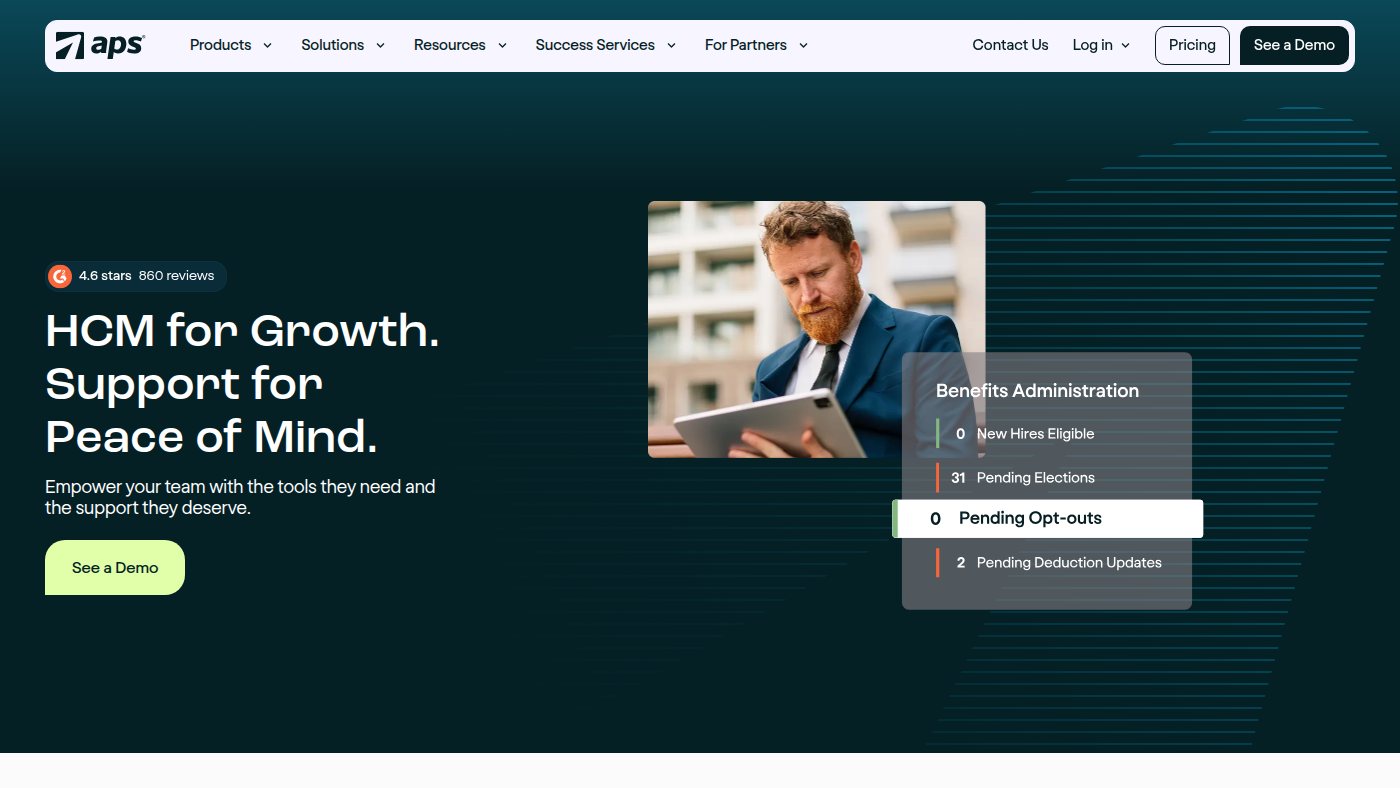Expand the Resources dropdown chevron
The height and width of the screenshot is (788, 1400).
click(x=502, y=45)
